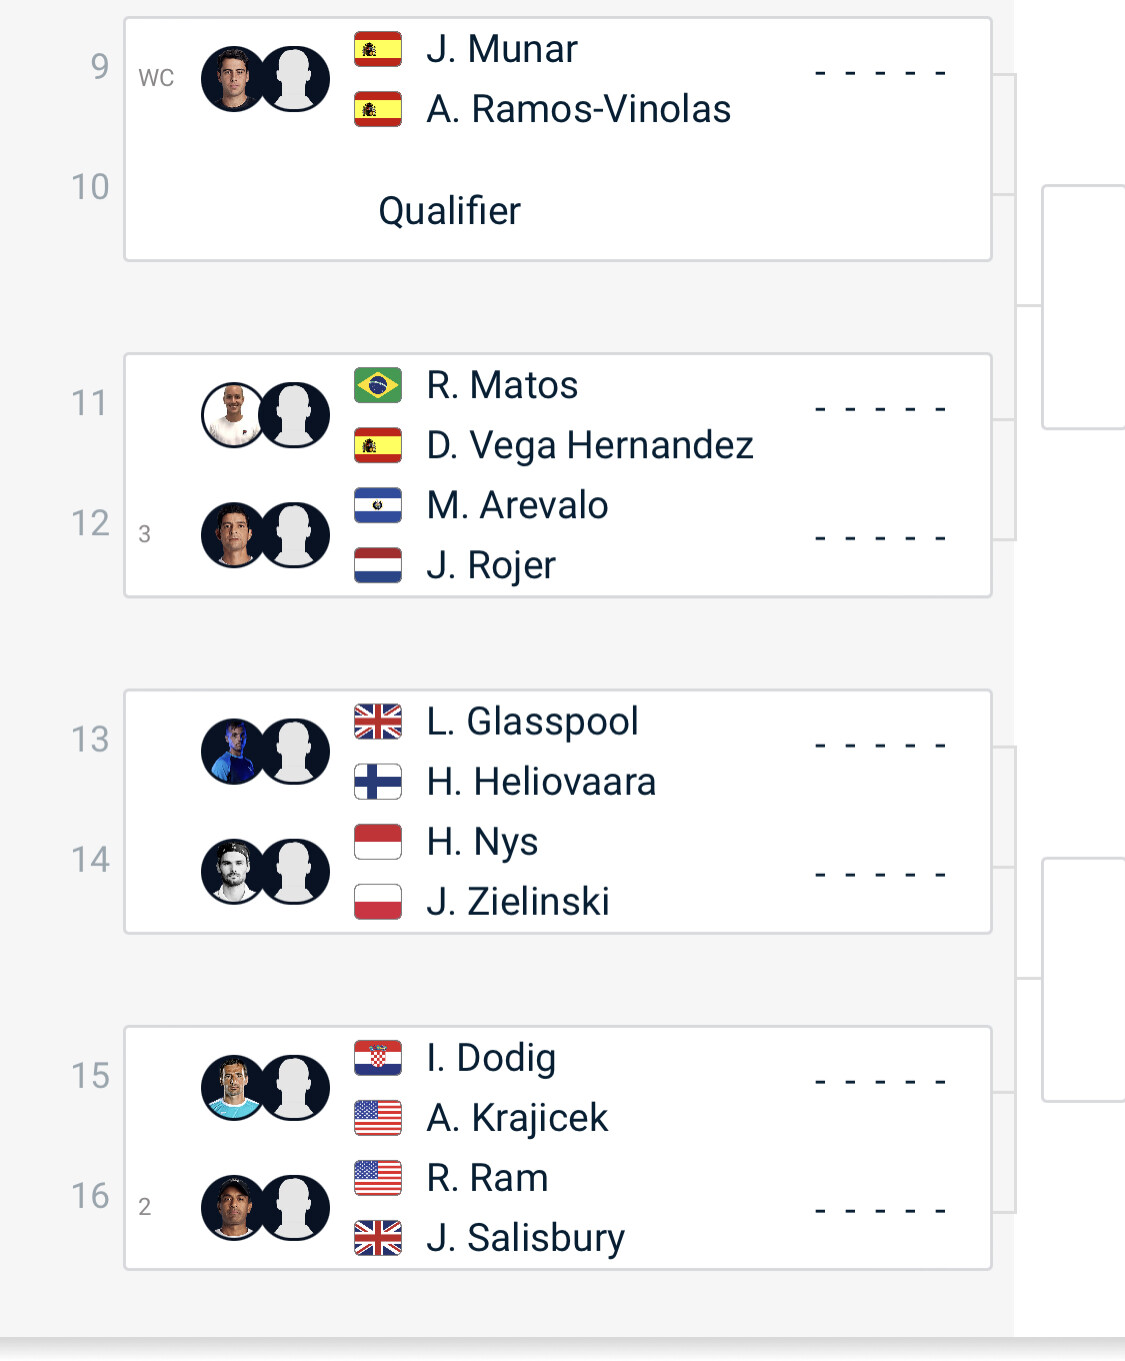Click the Finland flag beside H. Heliovaara
This screenshot has width=1125, height=1361.
378,781
